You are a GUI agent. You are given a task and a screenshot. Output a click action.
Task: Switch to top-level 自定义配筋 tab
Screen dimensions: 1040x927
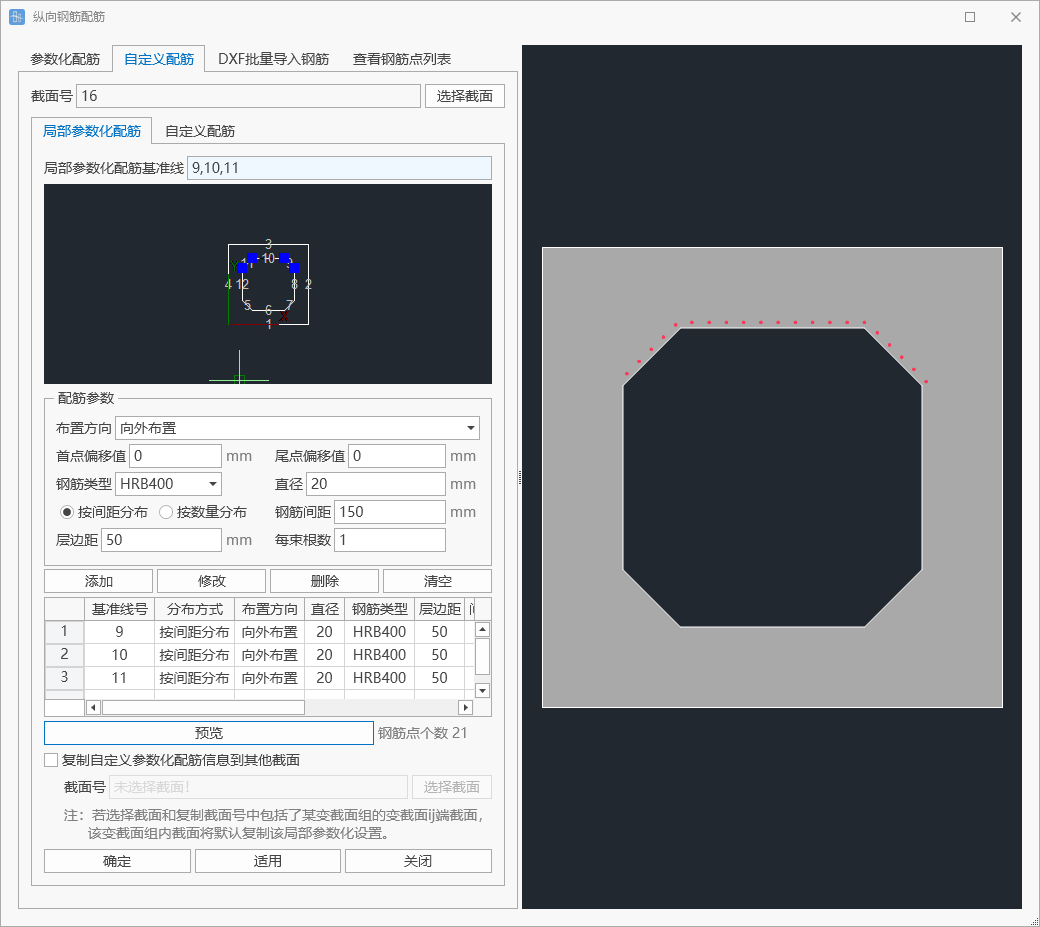[x=159, y=59]
